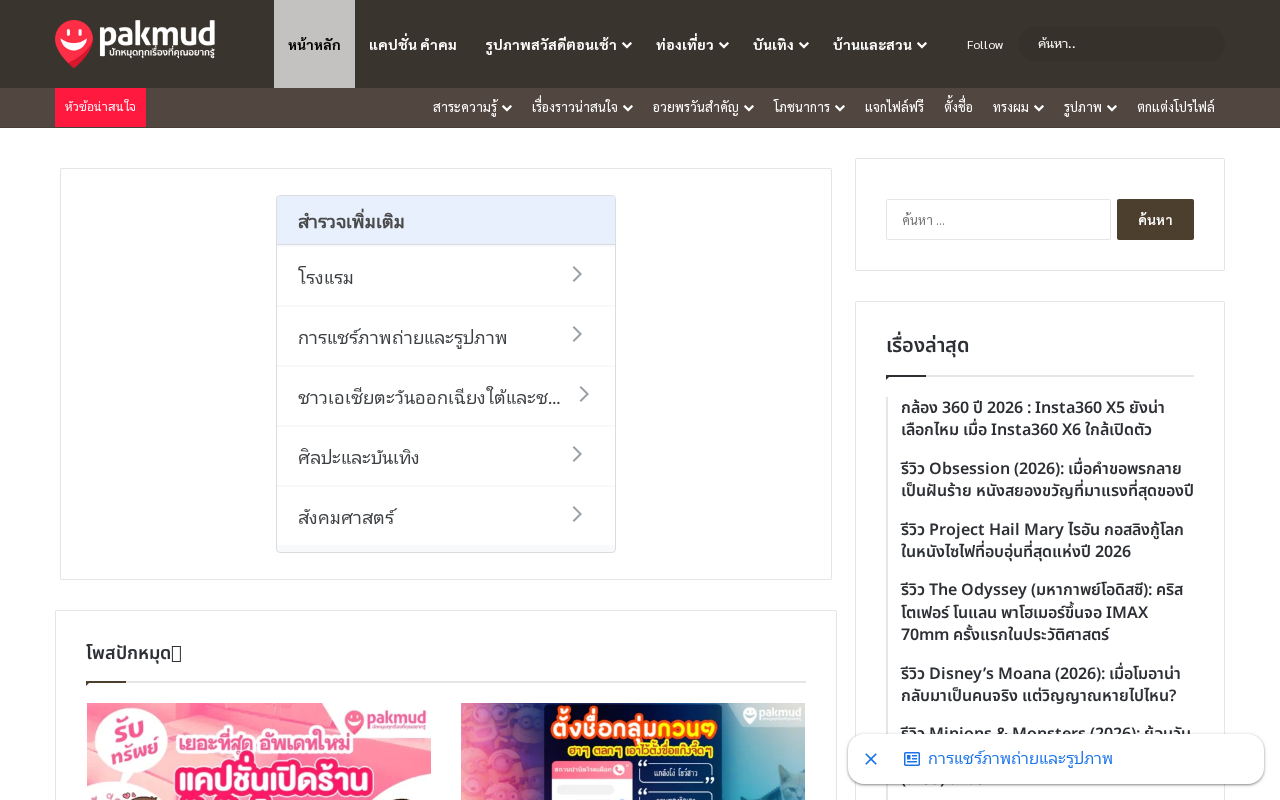The height and width of the screenshot is (800, 1280).
Task: Click หัวข้อน่าสนใจ red button
Action: 100,107
